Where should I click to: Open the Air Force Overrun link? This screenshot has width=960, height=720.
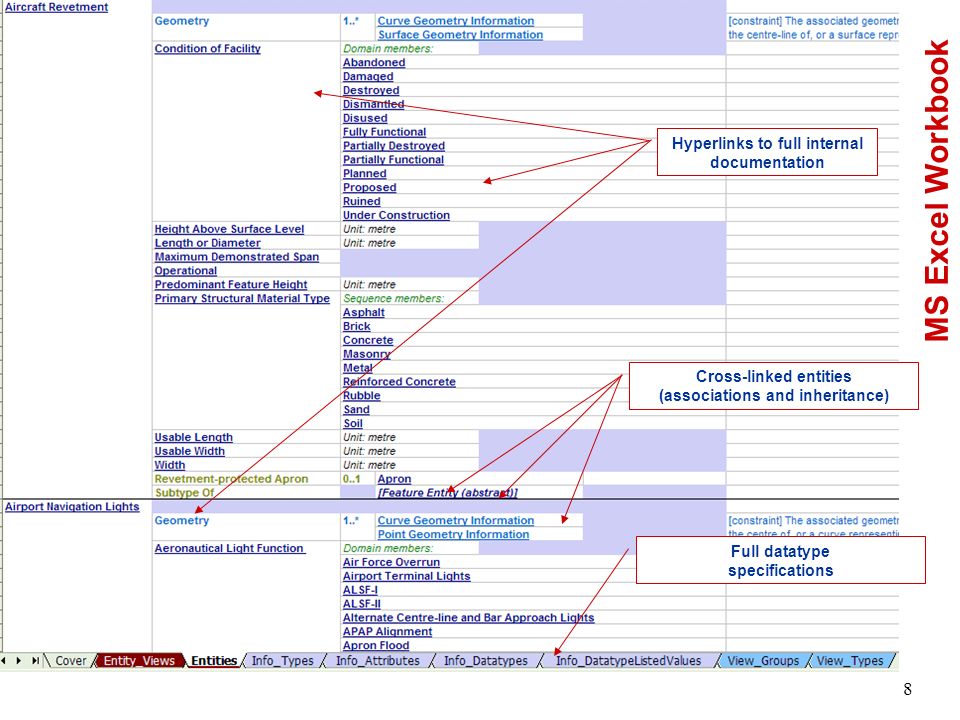pos(391,562)
